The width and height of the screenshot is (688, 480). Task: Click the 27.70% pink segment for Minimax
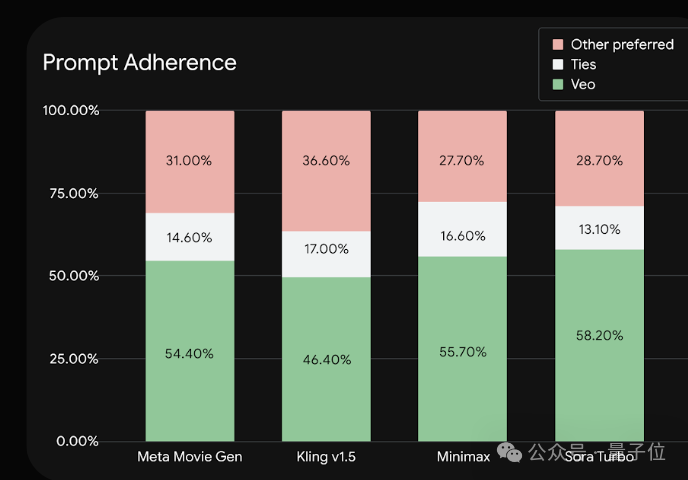pyautogui.click(x=462, y=157)
